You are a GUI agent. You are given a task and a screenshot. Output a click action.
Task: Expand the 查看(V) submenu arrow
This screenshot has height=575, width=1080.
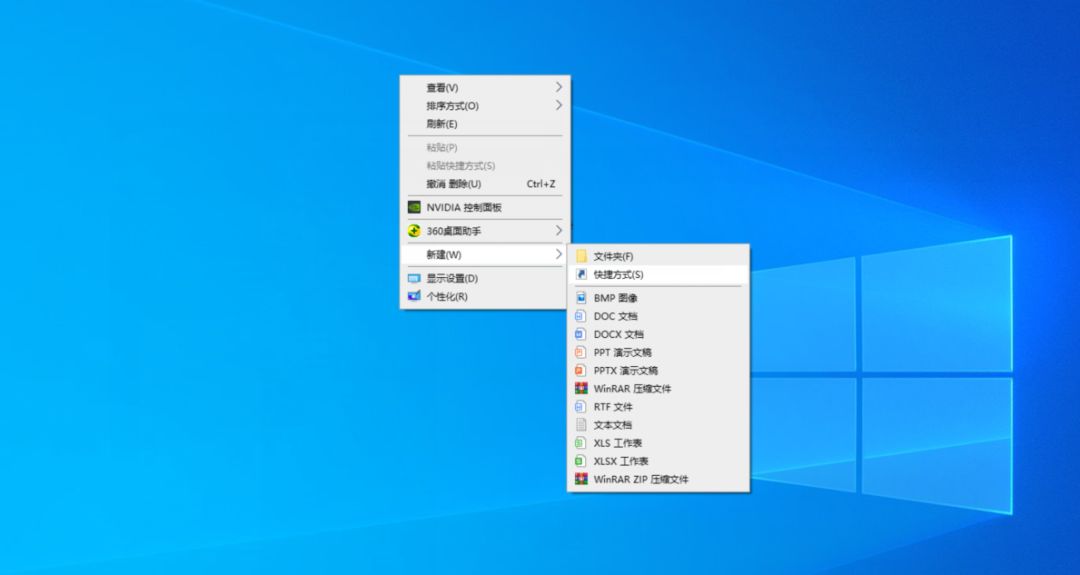(559, 88)
